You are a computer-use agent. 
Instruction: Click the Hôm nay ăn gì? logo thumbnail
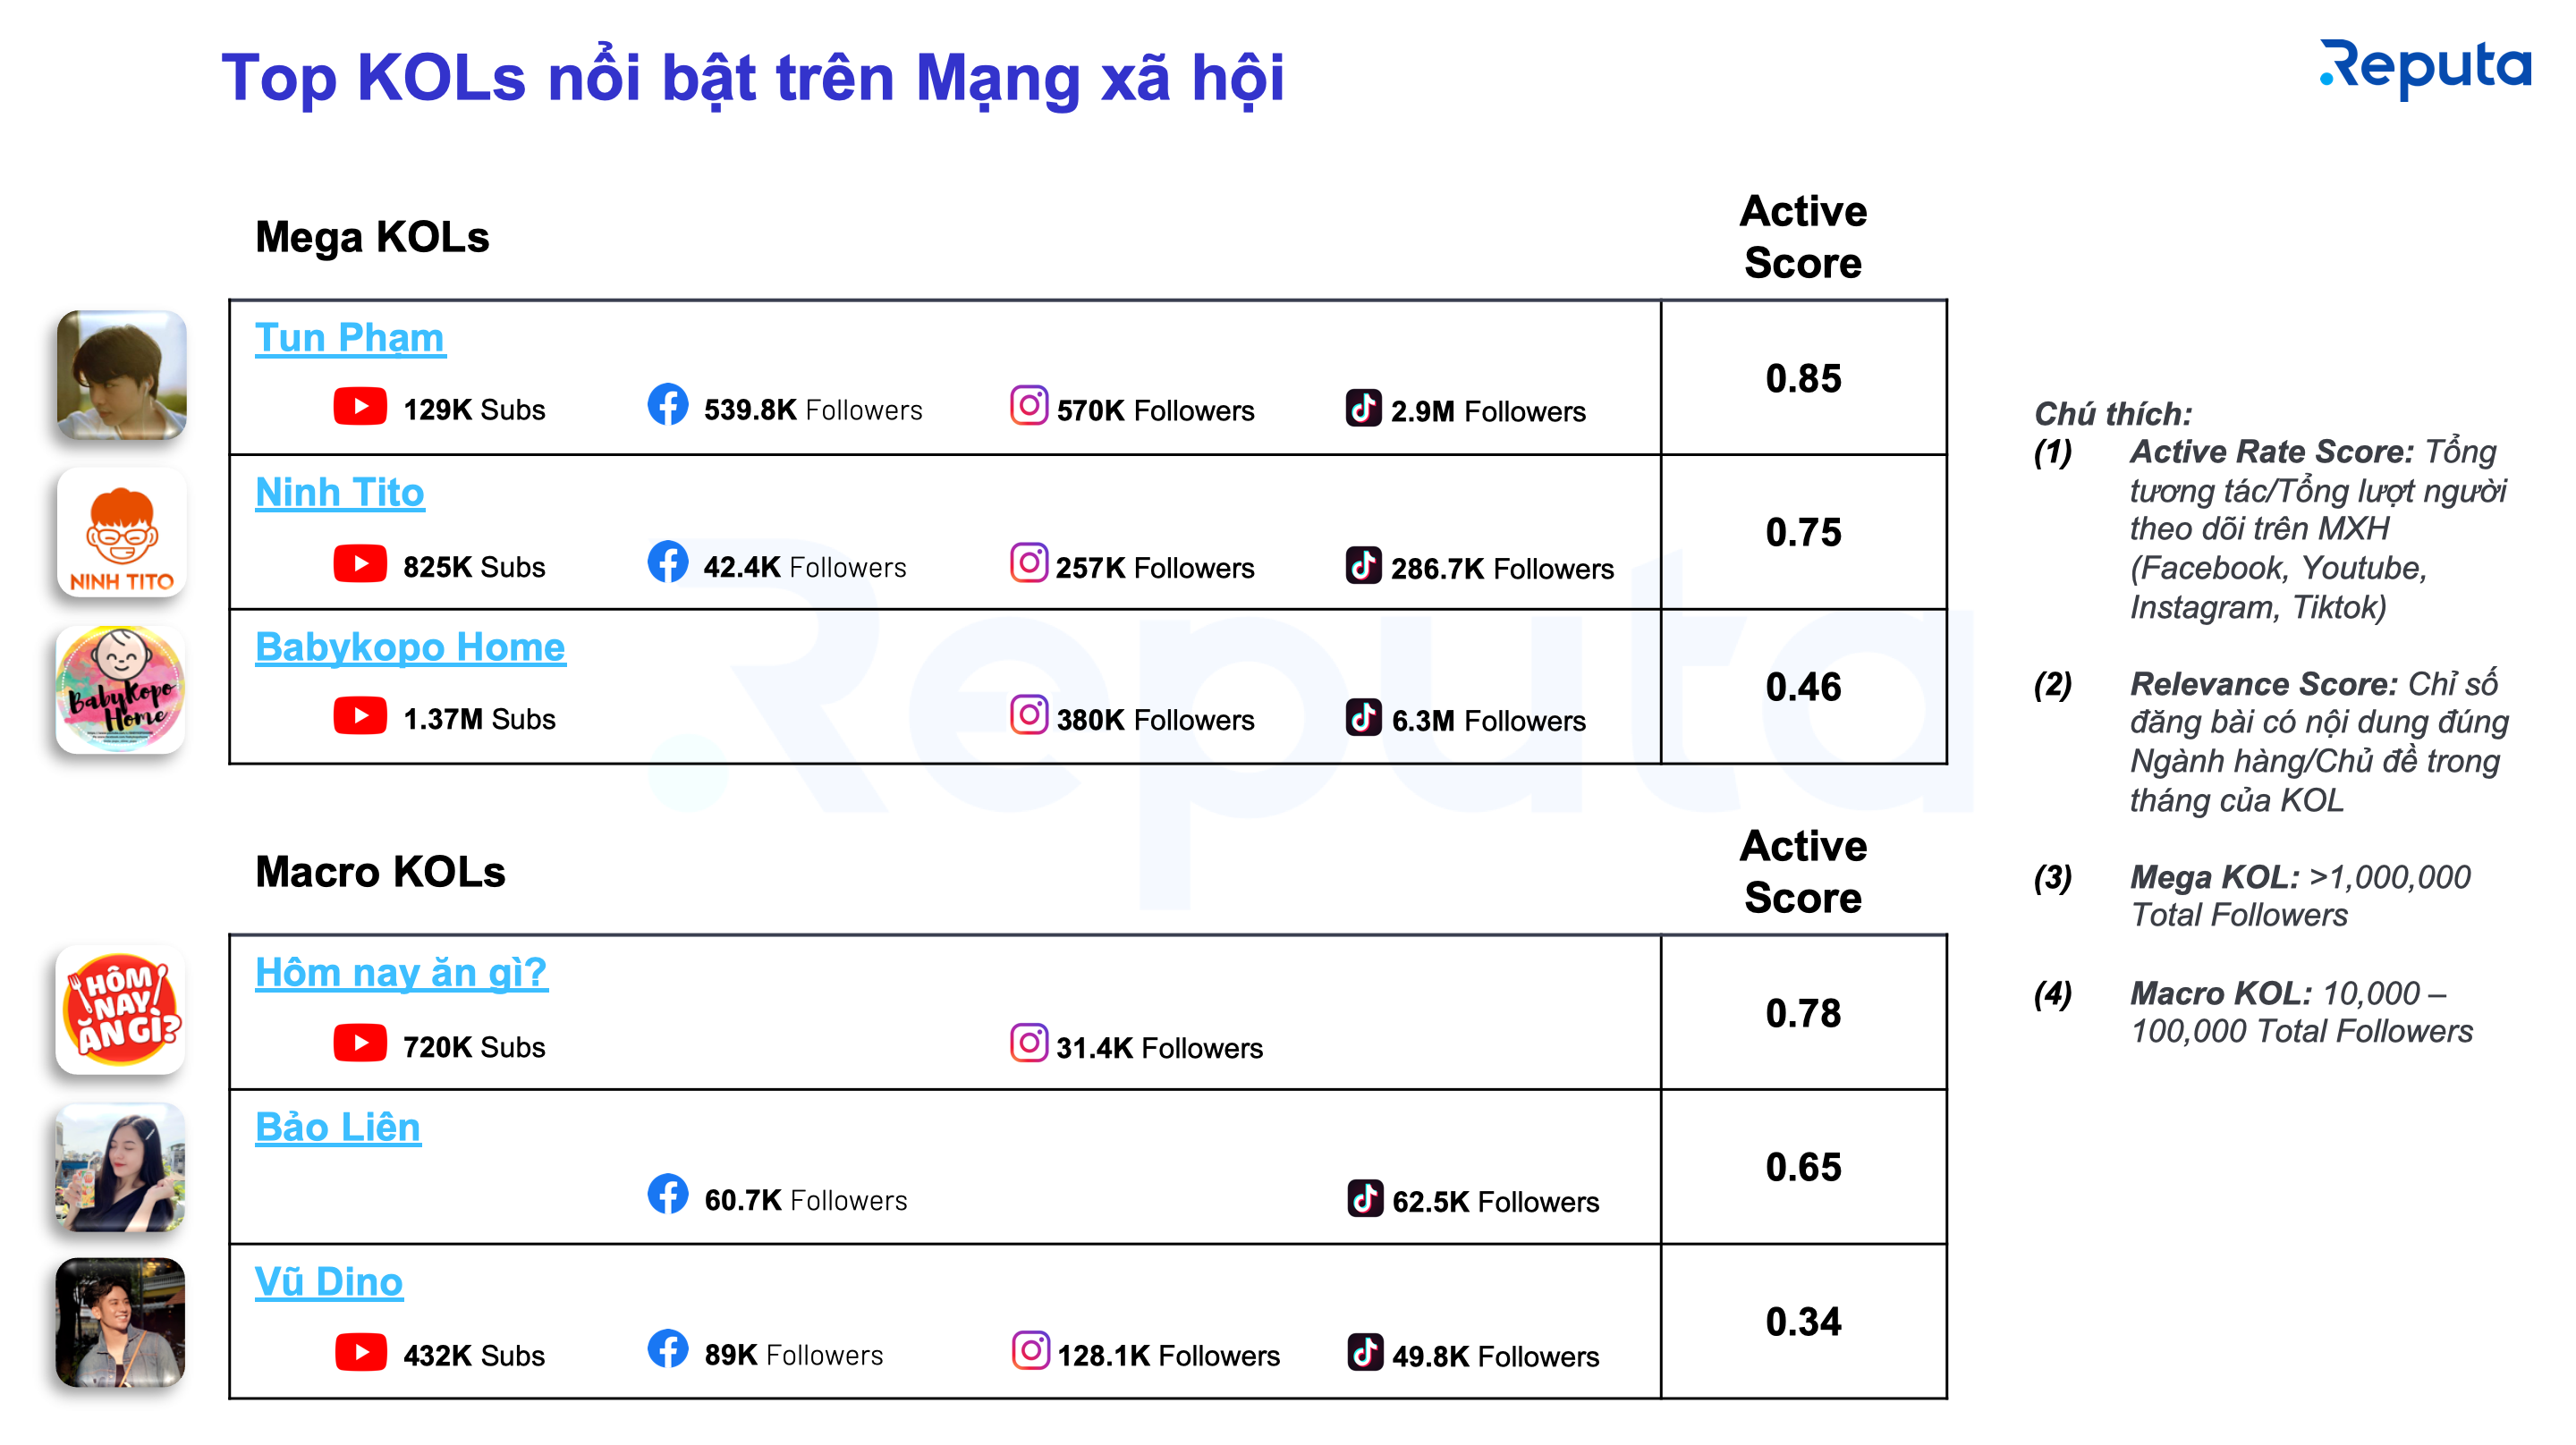coord(121,1010)
